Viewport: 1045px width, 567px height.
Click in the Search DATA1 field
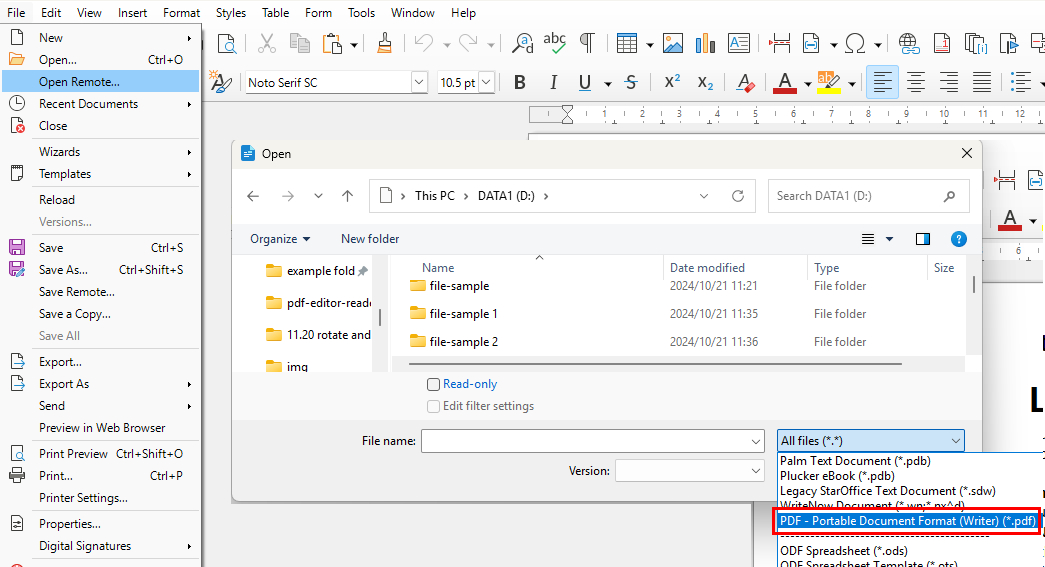tap(868, 196)
